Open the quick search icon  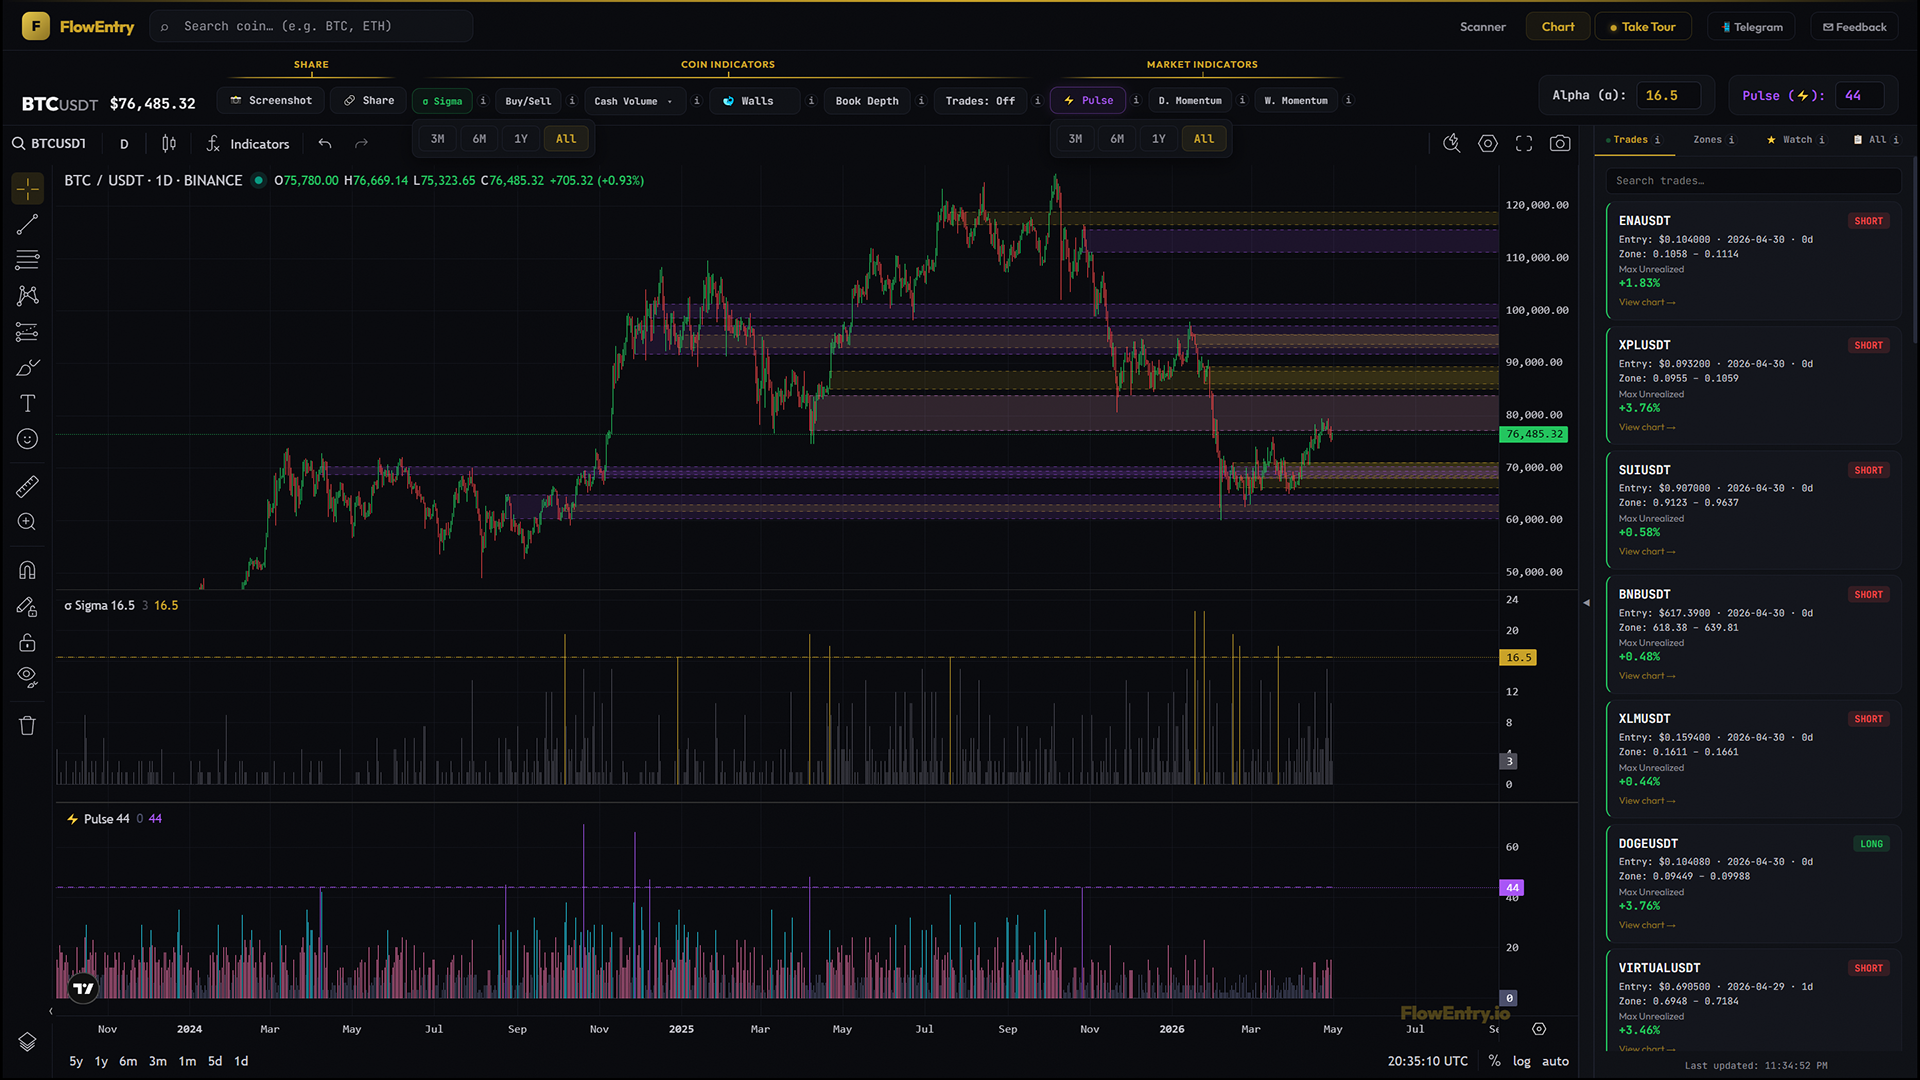pyautogui.click(x=1452, y=144)
